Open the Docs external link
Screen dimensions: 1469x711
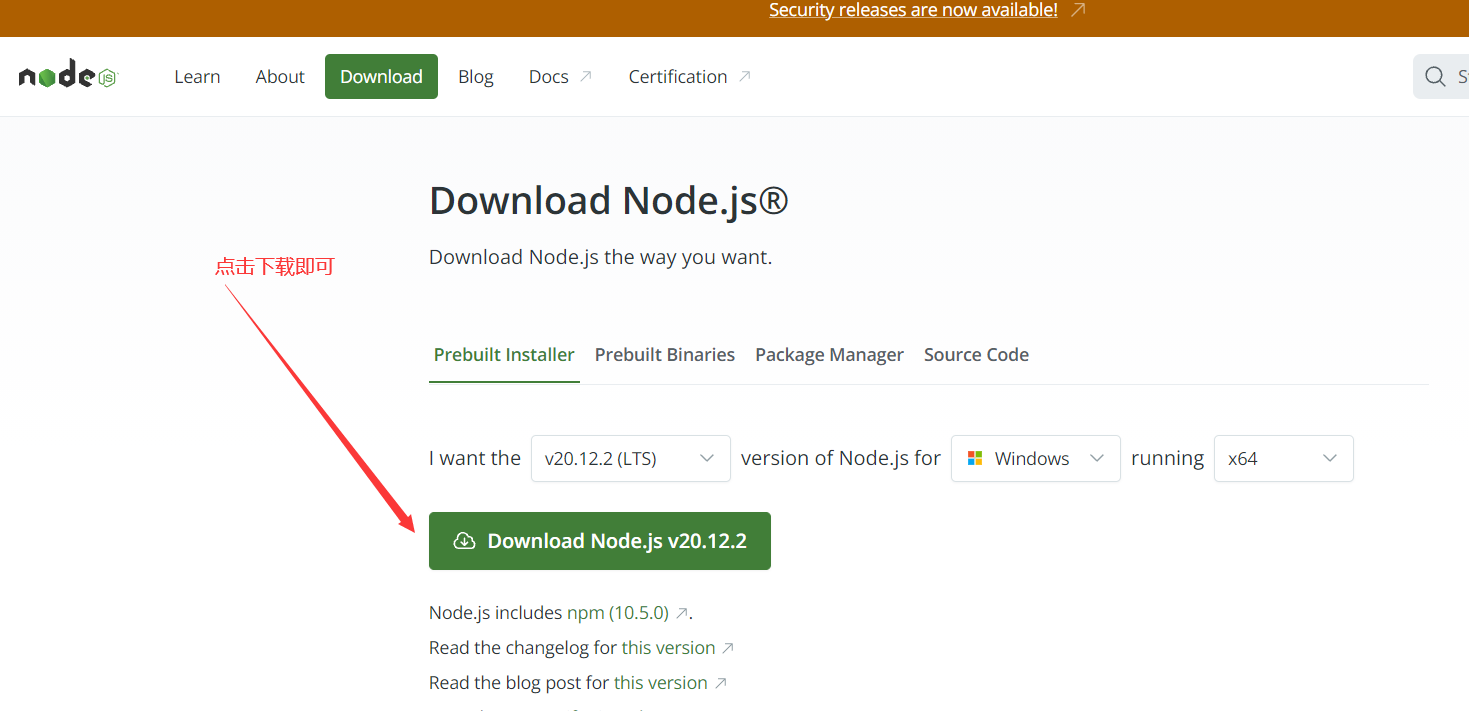click(560, 77)
